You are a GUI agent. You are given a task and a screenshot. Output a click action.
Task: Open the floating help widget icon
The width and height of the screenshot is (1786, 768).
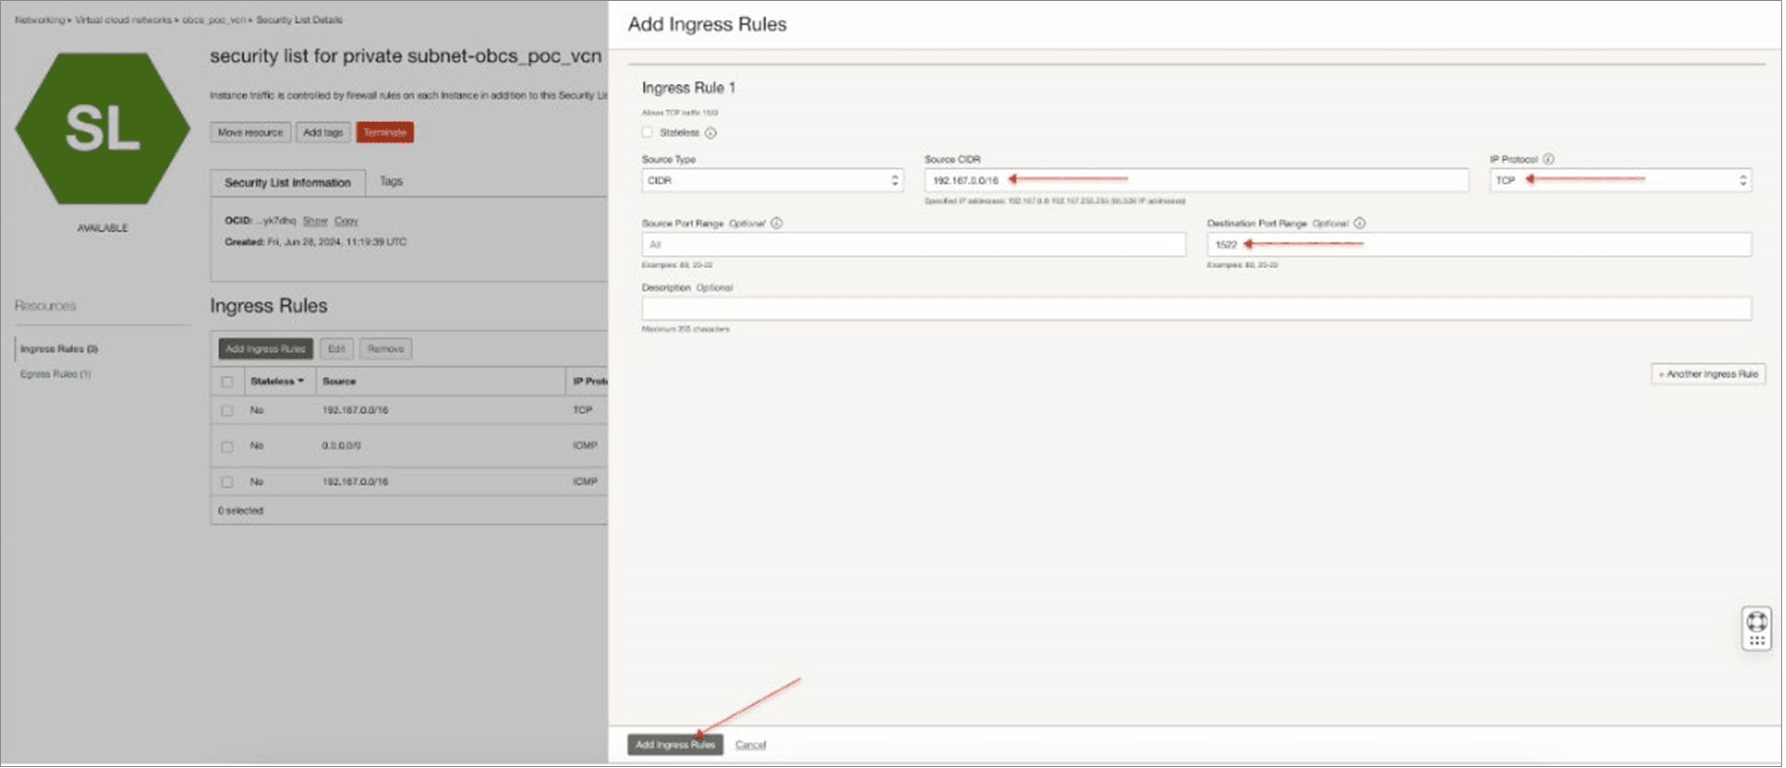pos(1756,628)
